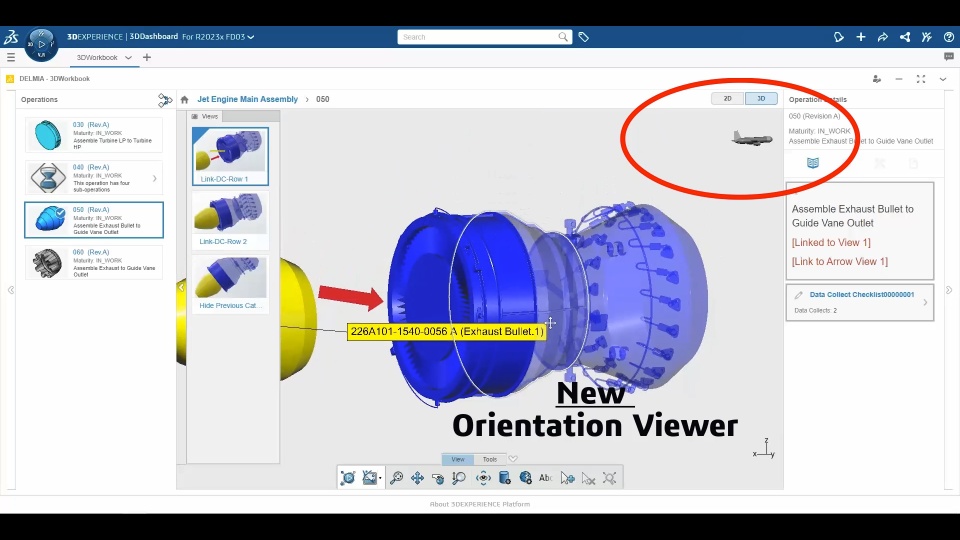Viewport: 960px width, 540px height.
Task: Select the Zoom tool in the bottom toolbar
Action: tap(397, 478)
